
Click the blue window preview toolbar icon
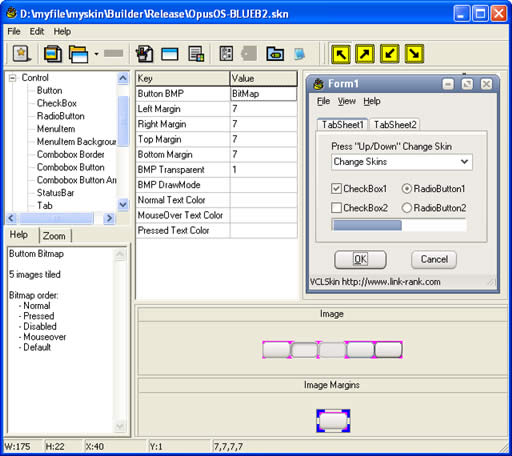tap(170, 54)
